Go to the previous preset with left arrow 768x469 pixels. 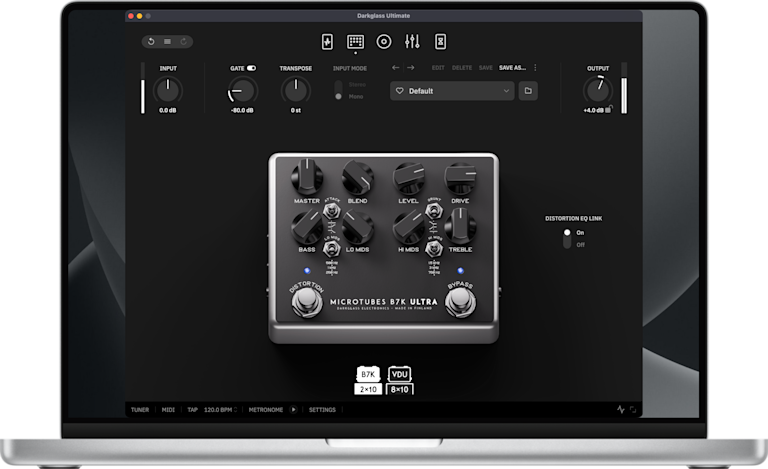tap(395, 68)
